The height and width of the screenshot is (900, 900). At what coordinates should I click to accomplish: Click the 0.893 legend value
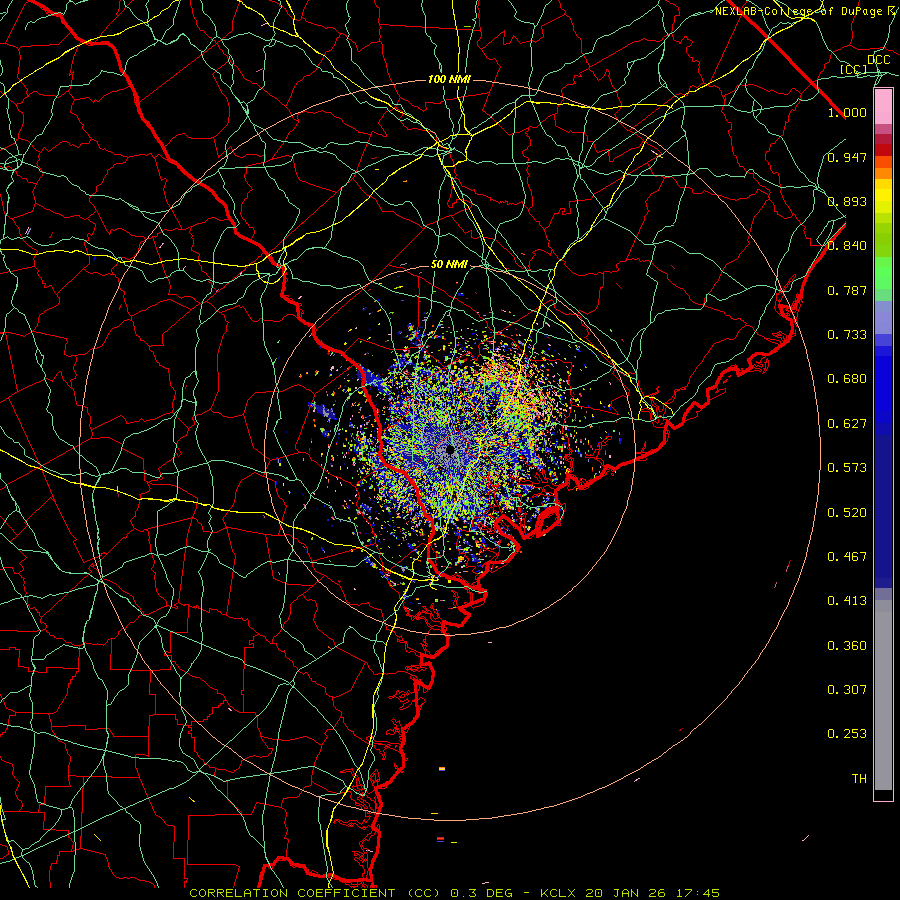pos(847,201)
